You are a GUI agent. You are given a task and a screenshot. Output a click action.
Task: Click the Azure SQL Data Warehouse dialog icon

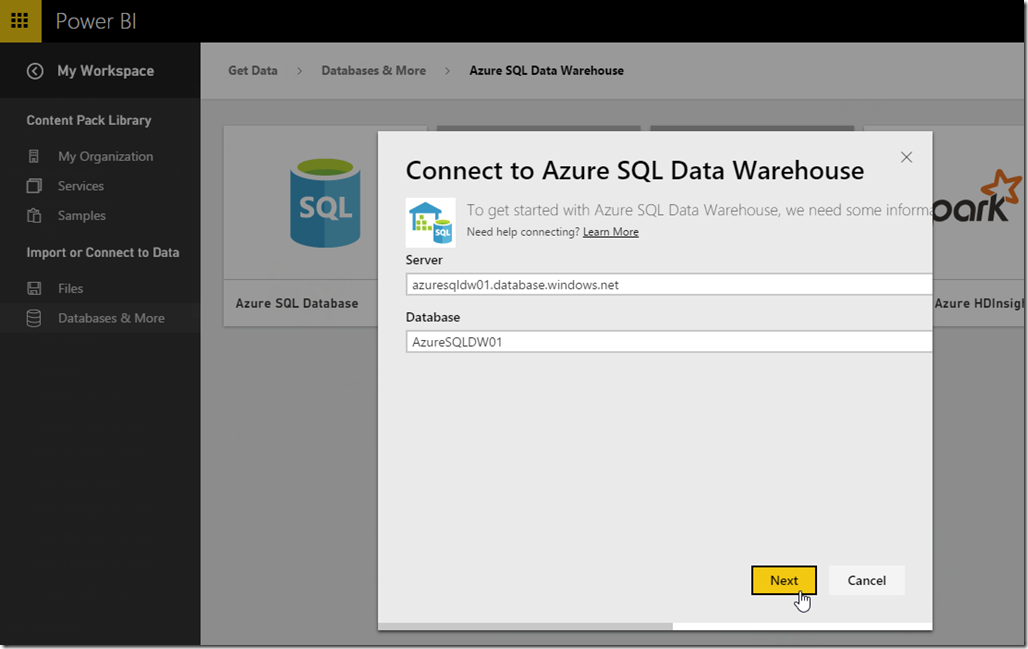[x=431, y=222]
